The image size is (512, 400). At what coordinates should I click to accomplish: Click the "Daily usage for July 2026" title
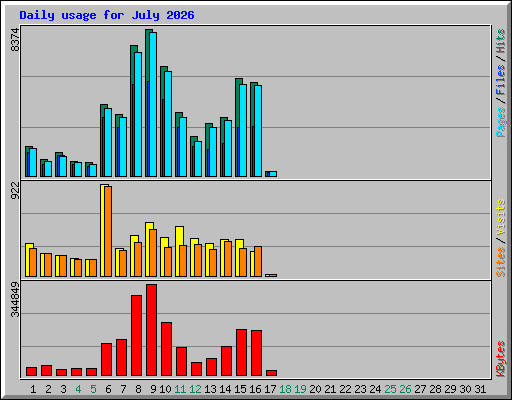click(107, 15)
